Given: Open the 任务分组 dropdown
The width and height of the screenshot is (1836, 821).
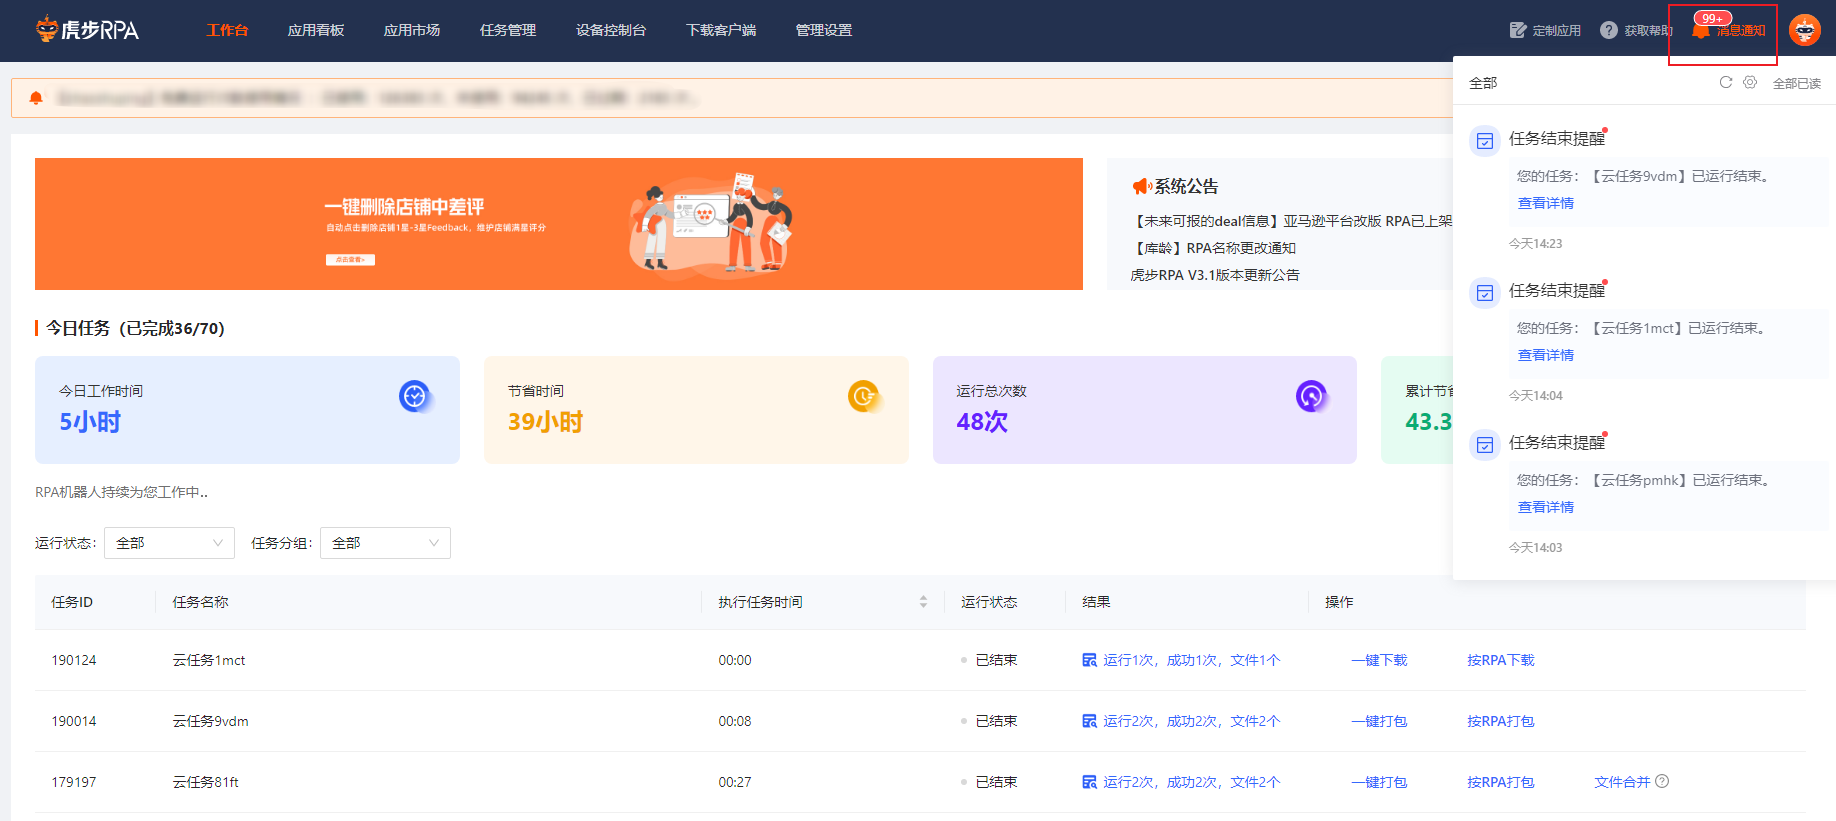Looking at the screenshot, I should [385, 543].
